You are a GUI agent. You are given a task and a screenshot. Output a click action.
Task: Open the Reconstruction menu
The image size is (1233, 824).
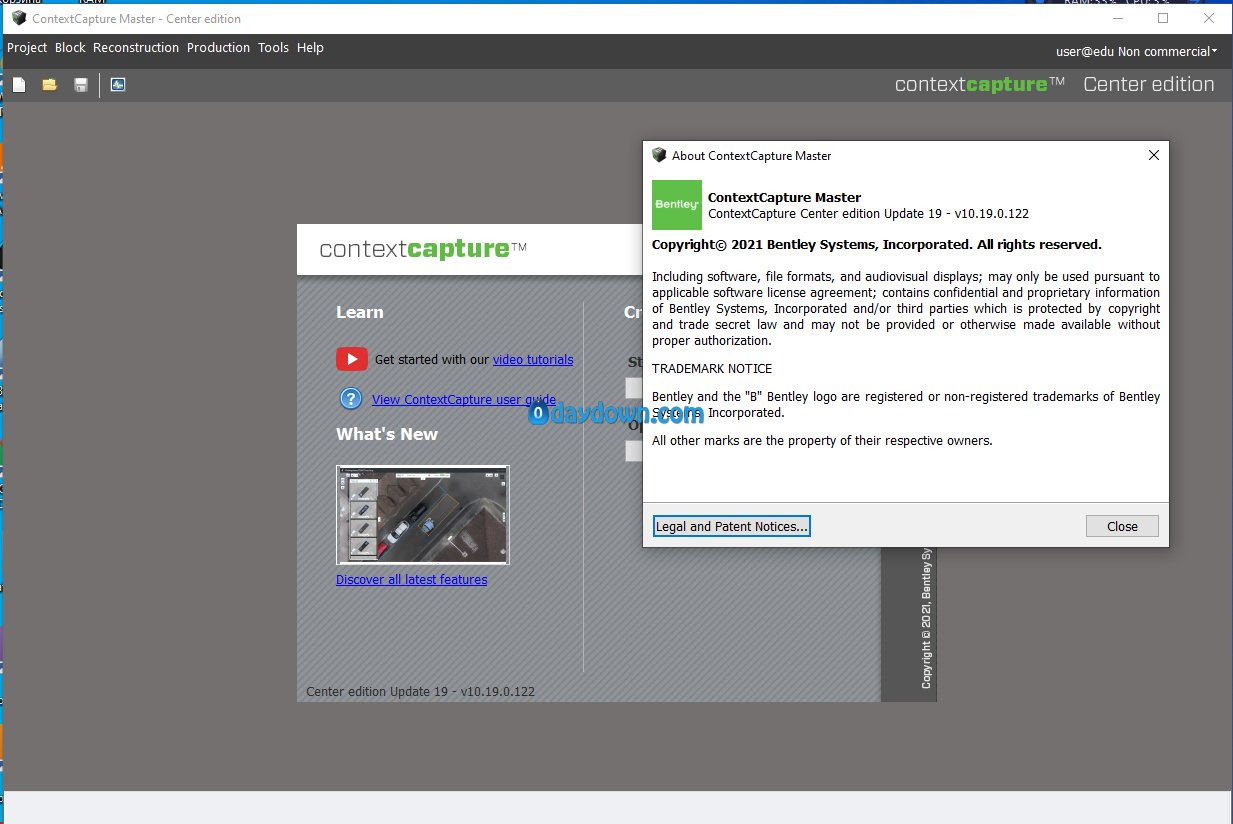(x=136, y=48)
